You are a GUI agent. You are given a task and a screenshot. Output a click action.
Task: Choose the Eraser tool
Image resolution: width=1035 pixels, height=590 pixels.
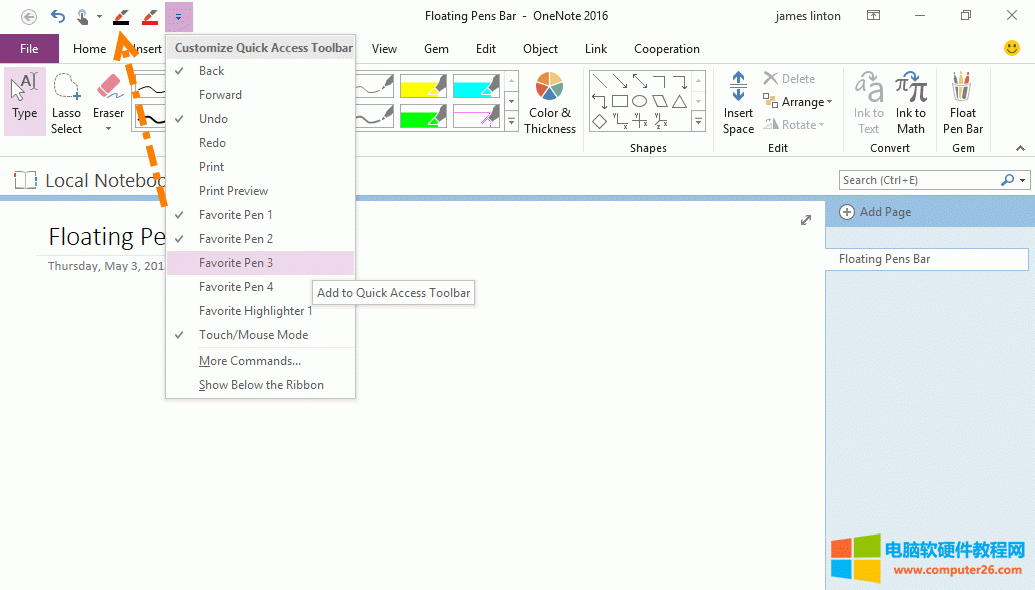click(x=109, y=103)
